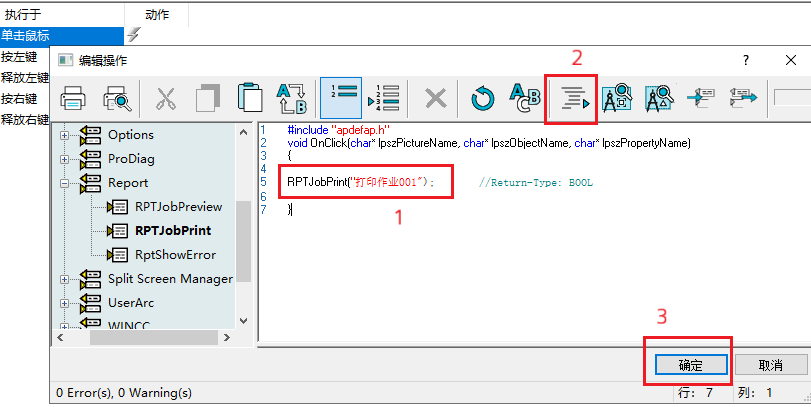This screenshot has width=811, height=407.
Task: Click the Delete X icon in toolbar
Action: [435, 98]
